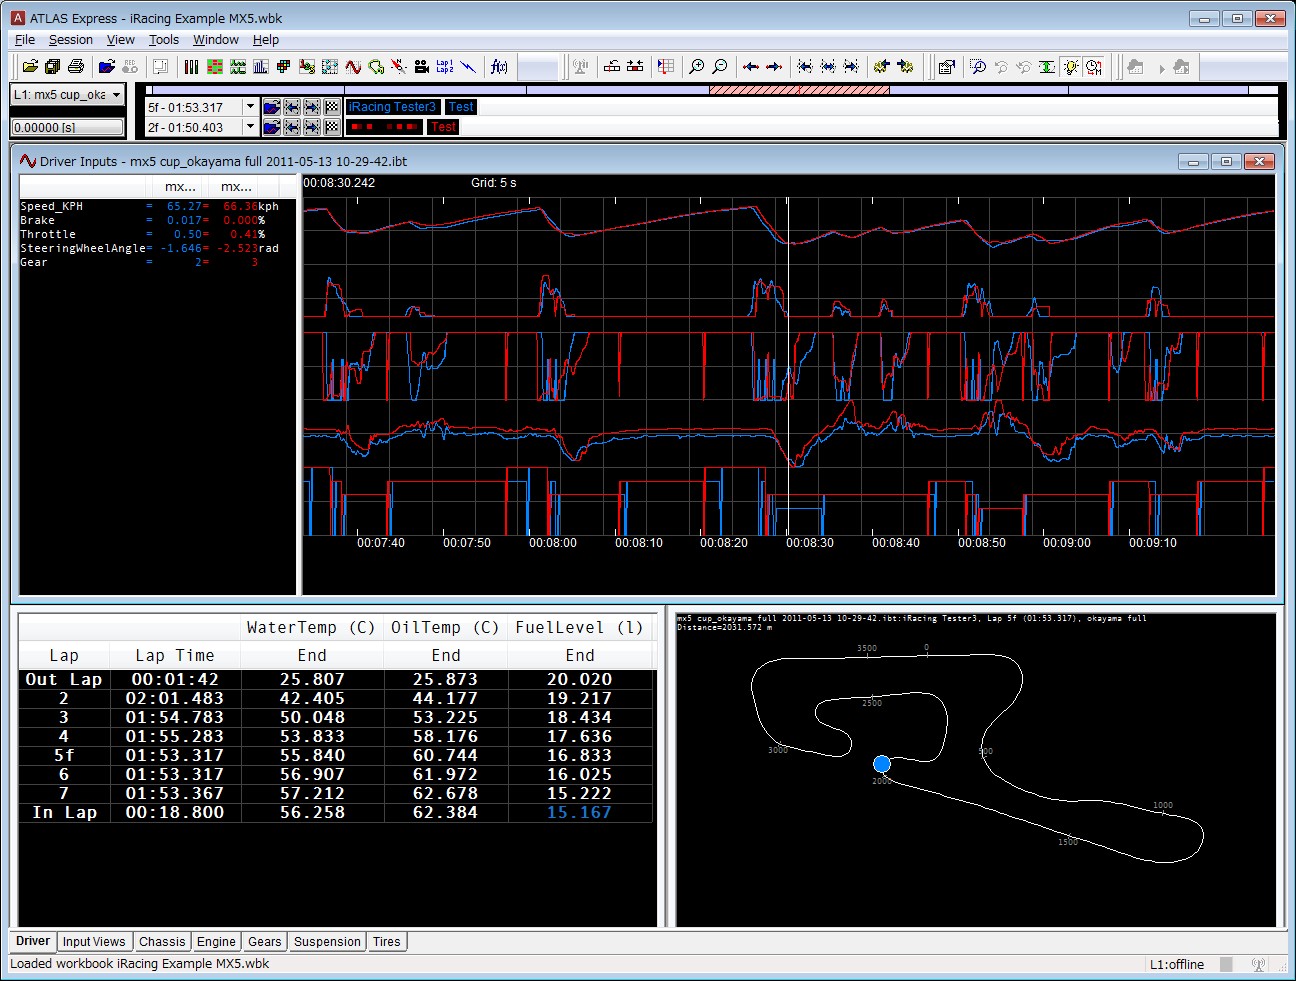Open the Window menu
This screenshot has height=981, width=1296.
coord(216,40)
